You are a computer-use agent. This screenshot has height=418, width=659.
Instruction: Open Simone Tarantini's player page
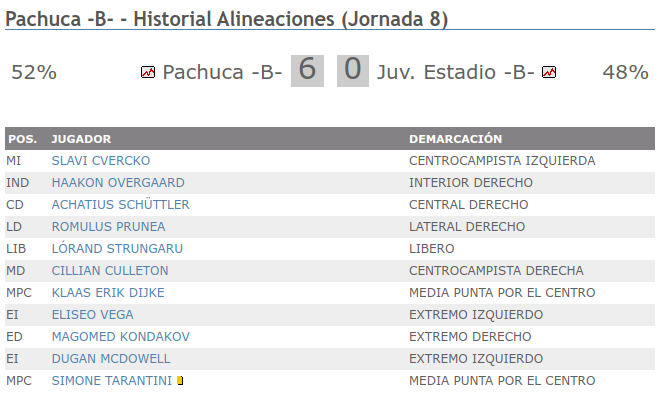tap(112, 380)
